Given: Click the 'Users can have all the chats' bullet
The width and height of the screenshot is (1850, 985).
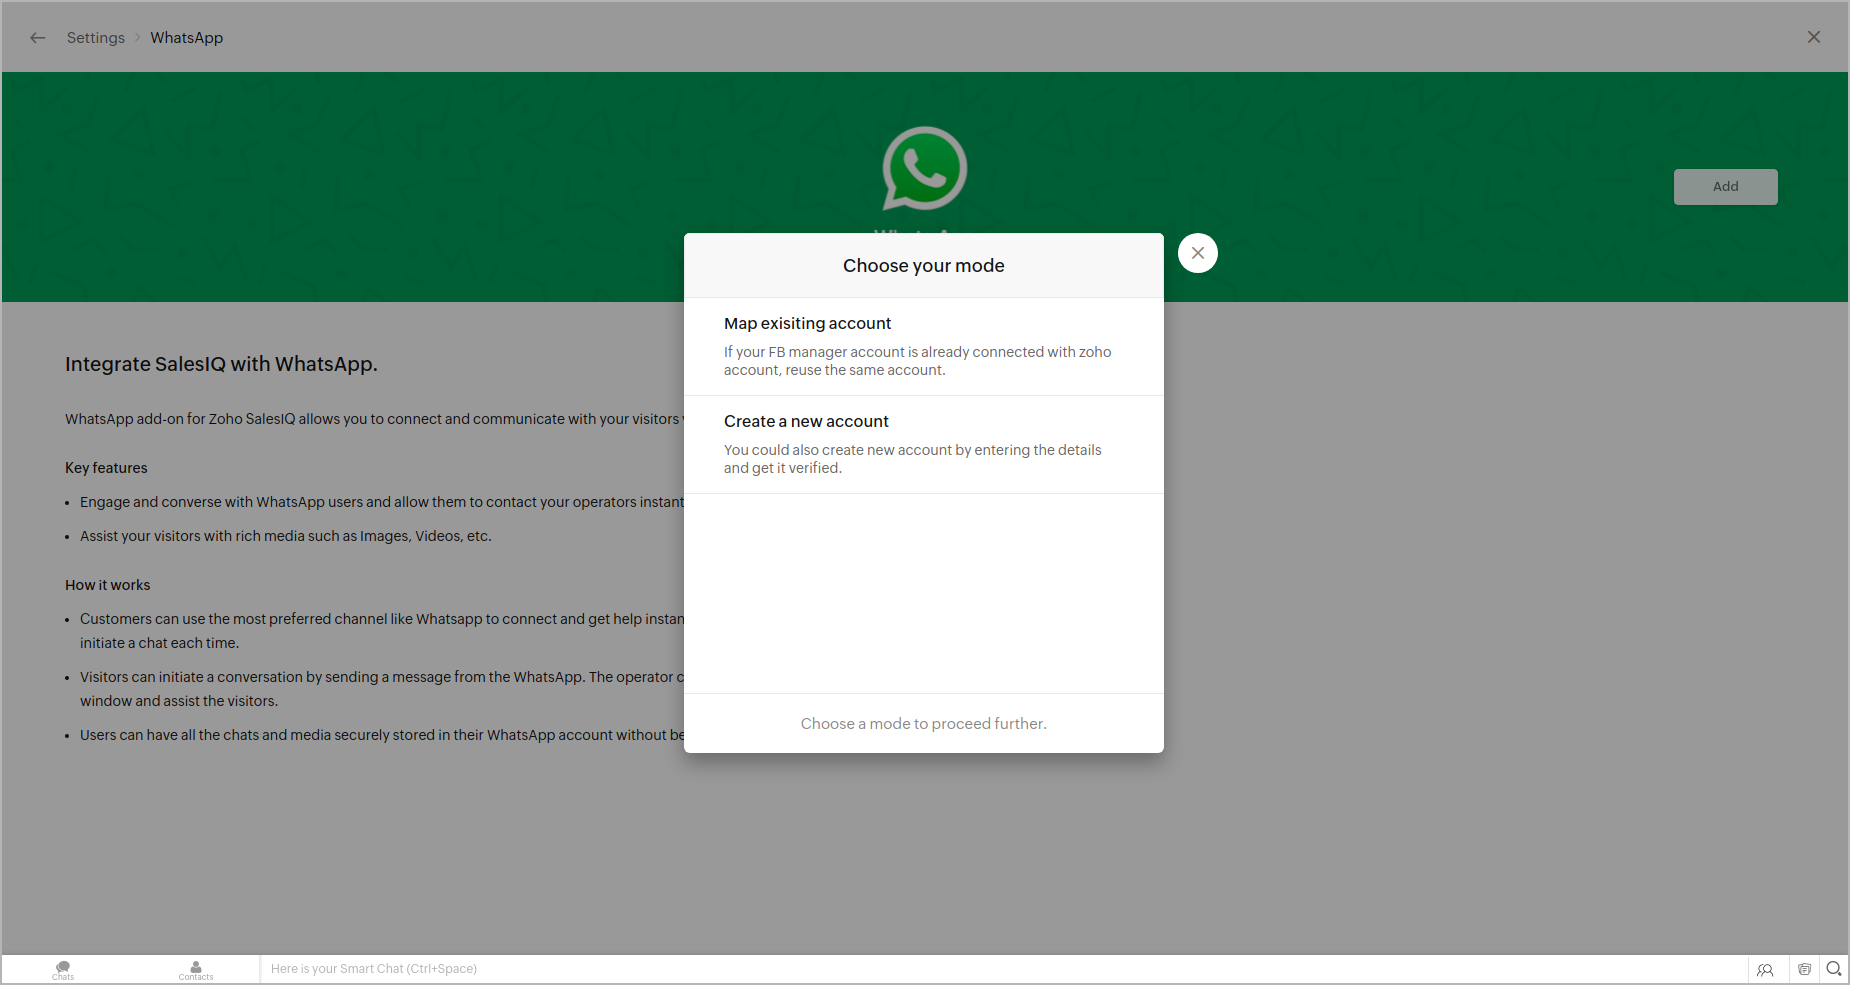Looking at the screenshot, I should [382, 735].
